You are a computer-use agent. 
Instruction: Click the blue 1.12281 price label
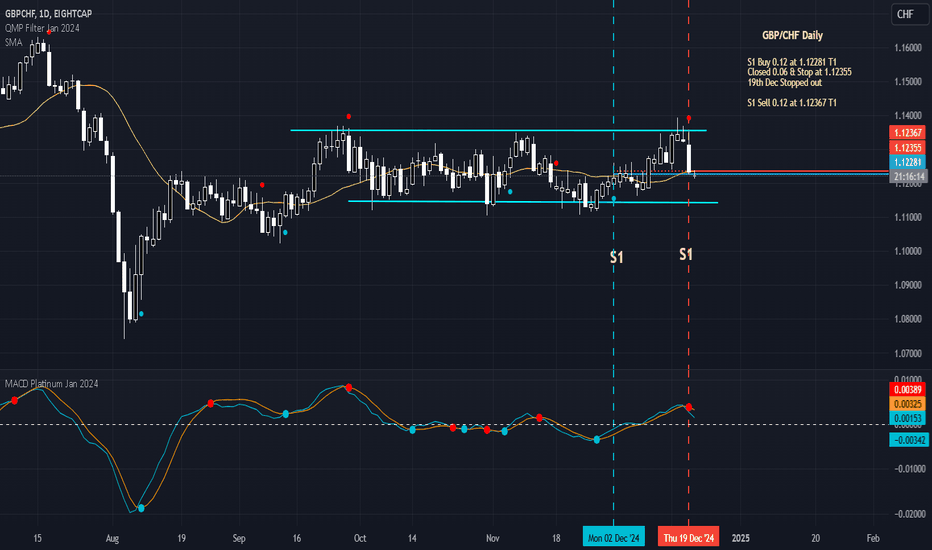click(x=908, y=162)
